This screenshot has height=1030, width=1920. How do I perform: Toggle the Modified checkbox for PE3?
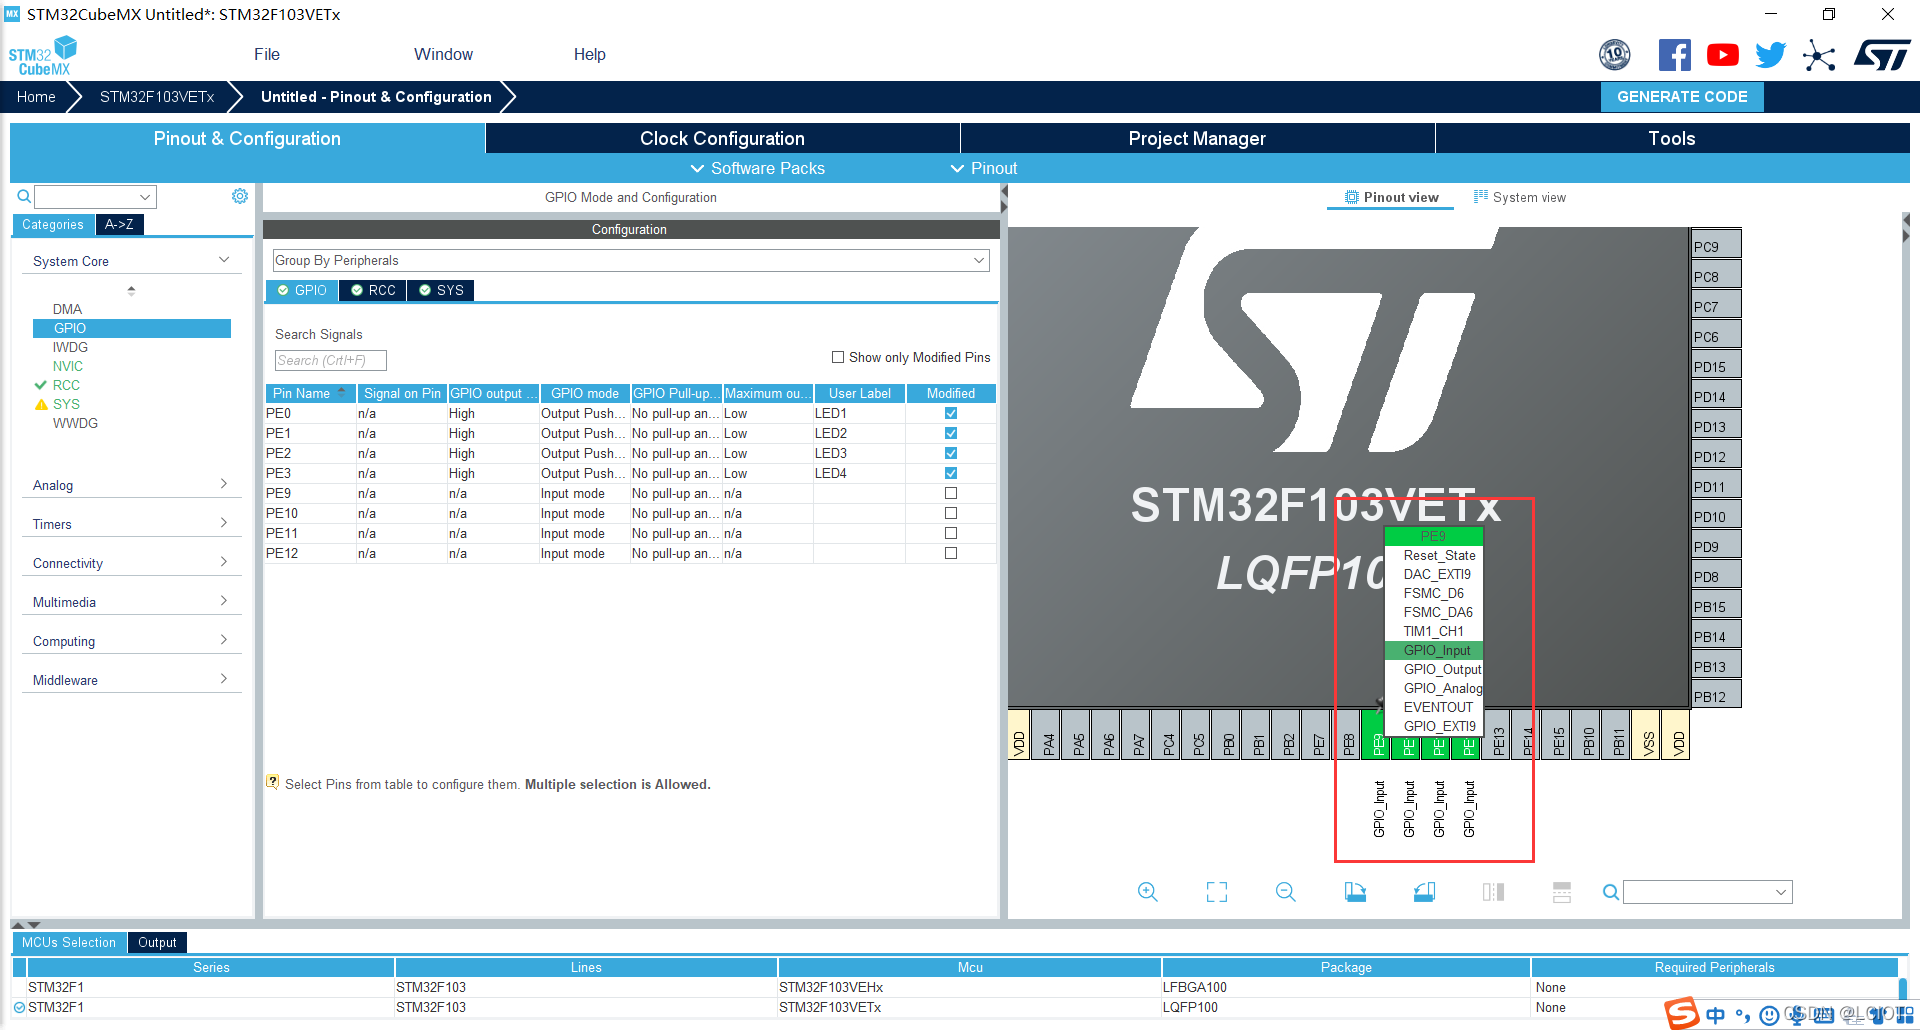click(x=951, y=473)
